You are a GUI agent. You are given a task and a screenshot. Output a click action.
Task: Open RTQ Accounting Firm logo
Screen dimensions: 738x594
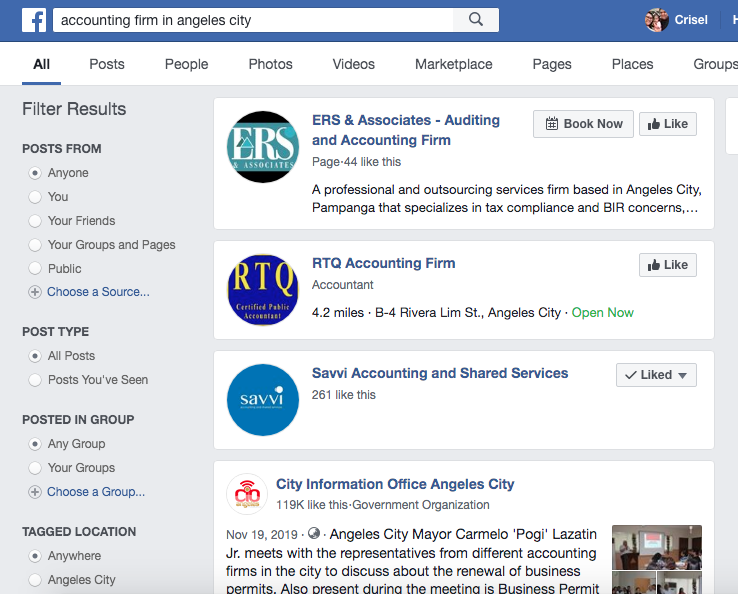point(263,290)
